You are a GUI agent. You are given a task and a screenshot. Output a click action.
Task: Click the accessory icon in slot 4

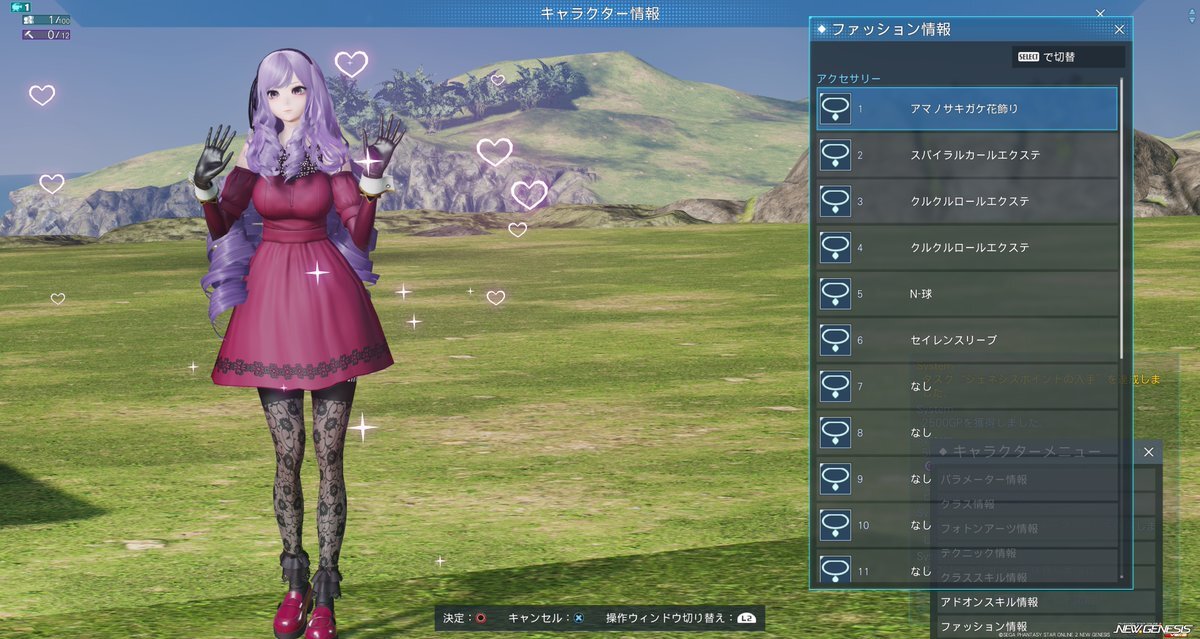[835, 247]
